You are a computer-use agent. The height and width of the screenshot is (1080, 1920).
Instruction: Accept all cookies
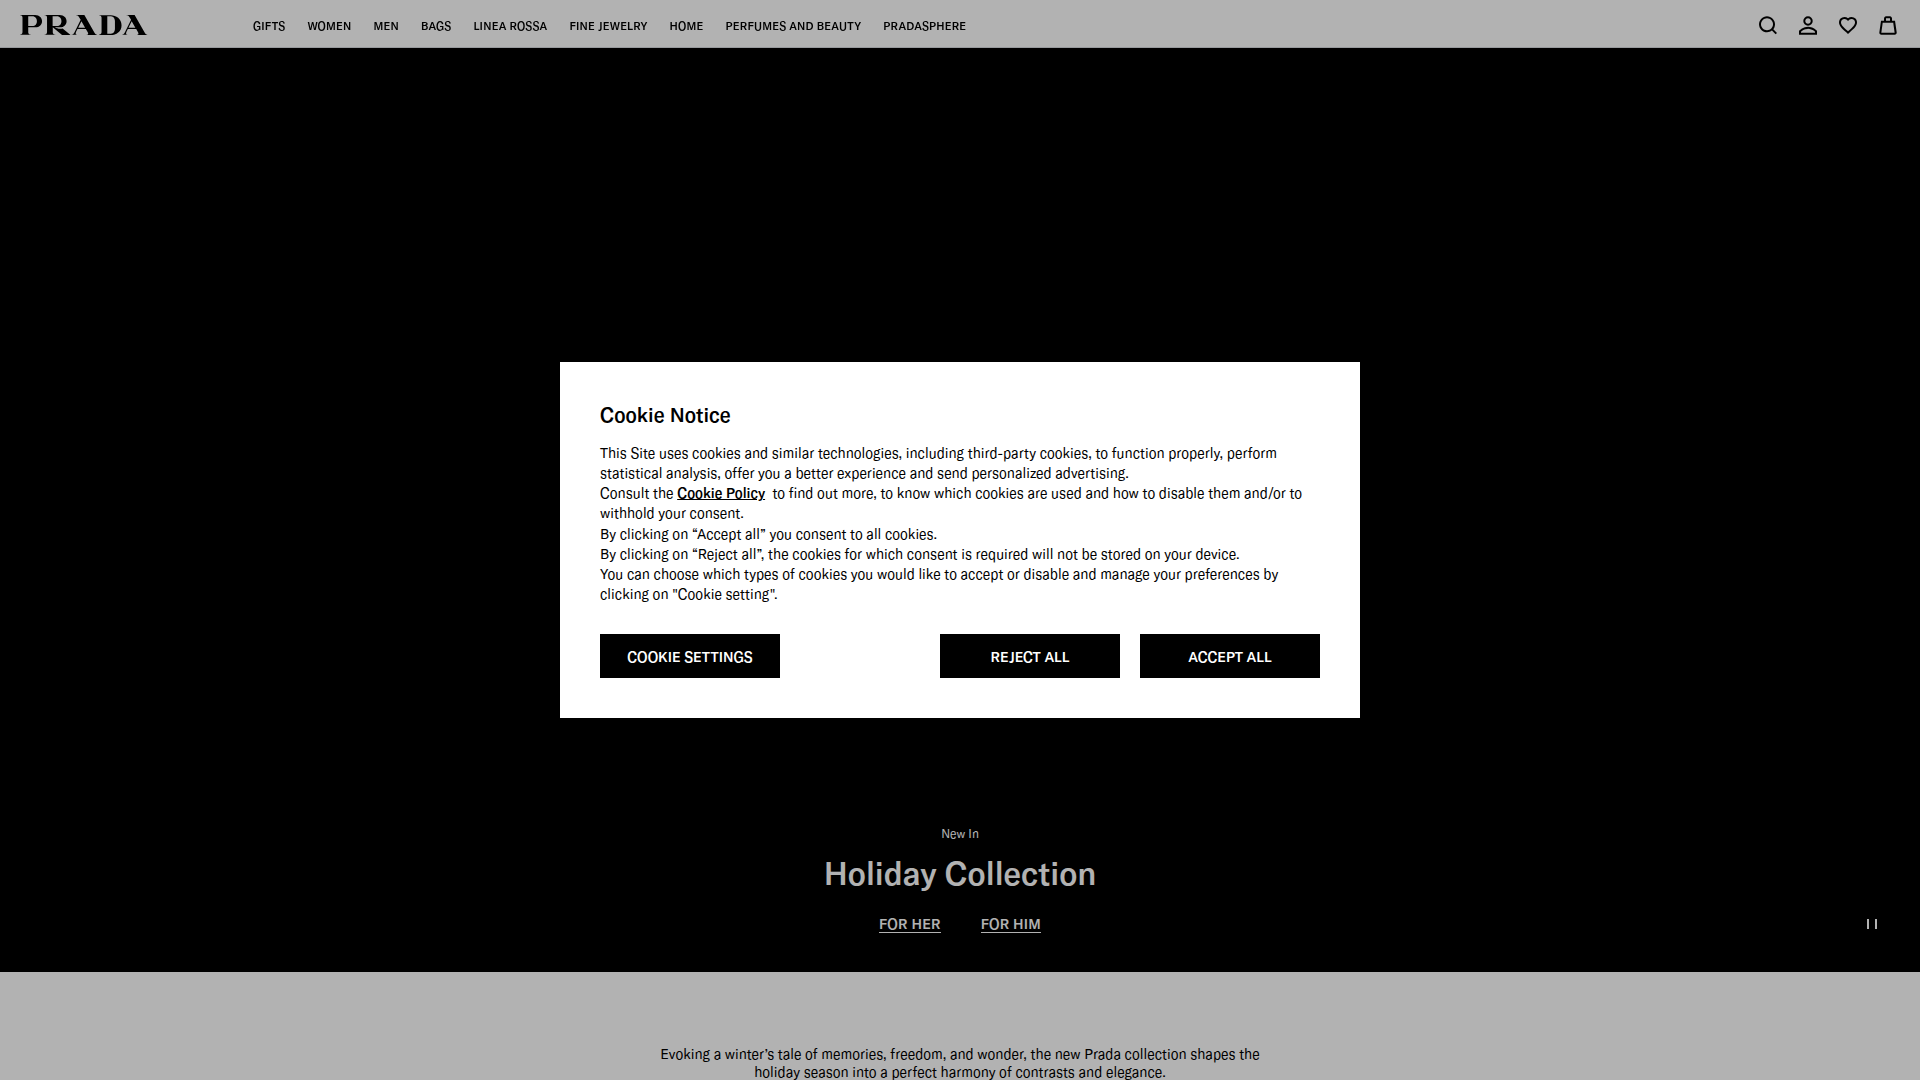[x=1229, y=656]
